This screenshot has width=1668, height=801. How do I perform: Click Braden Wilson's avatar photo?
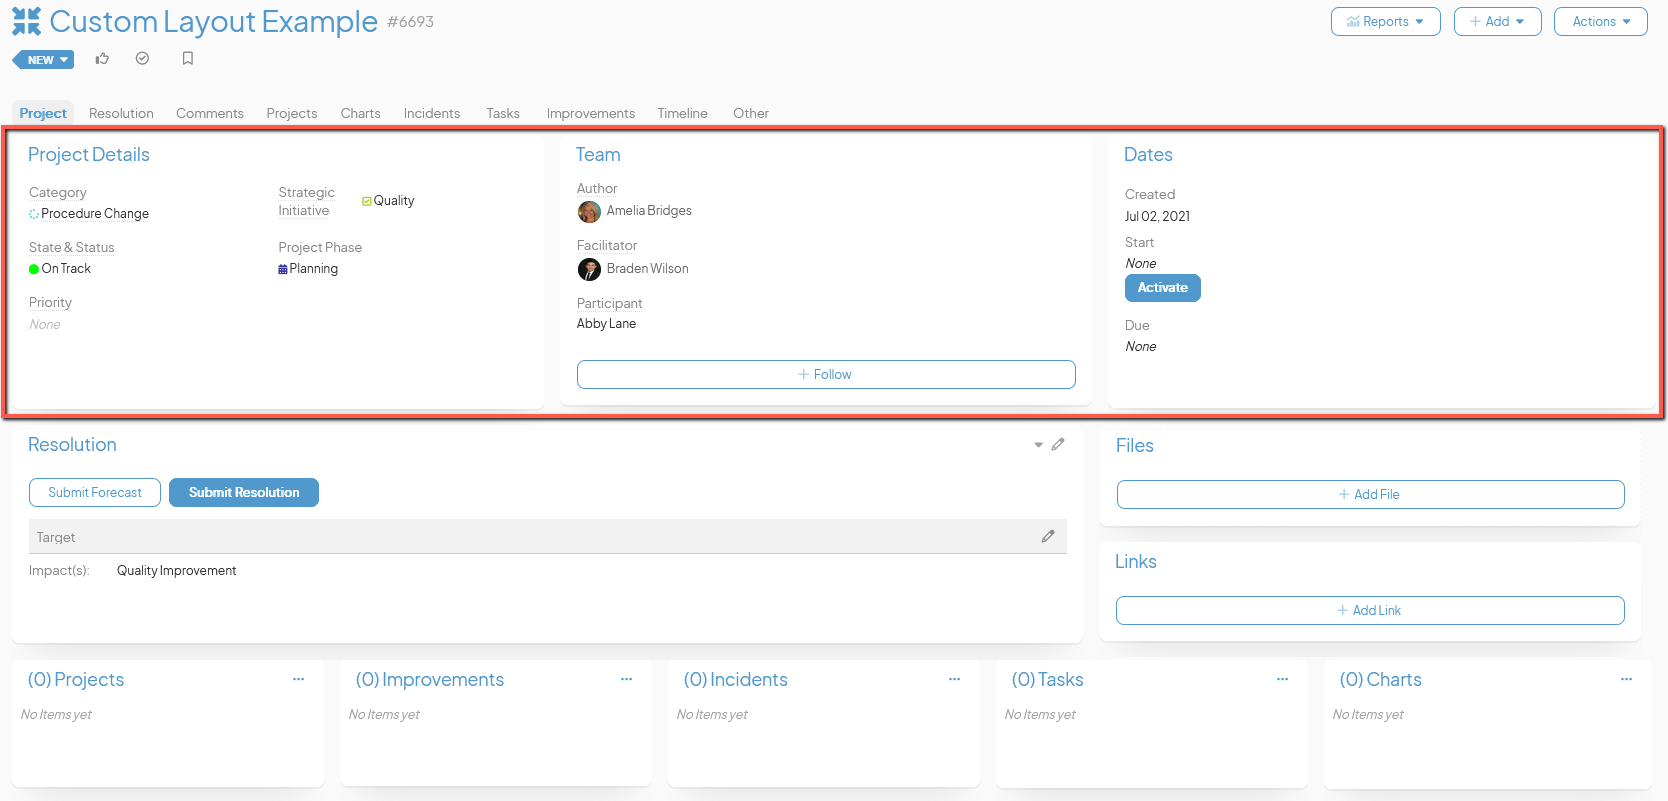click(589, 269)
